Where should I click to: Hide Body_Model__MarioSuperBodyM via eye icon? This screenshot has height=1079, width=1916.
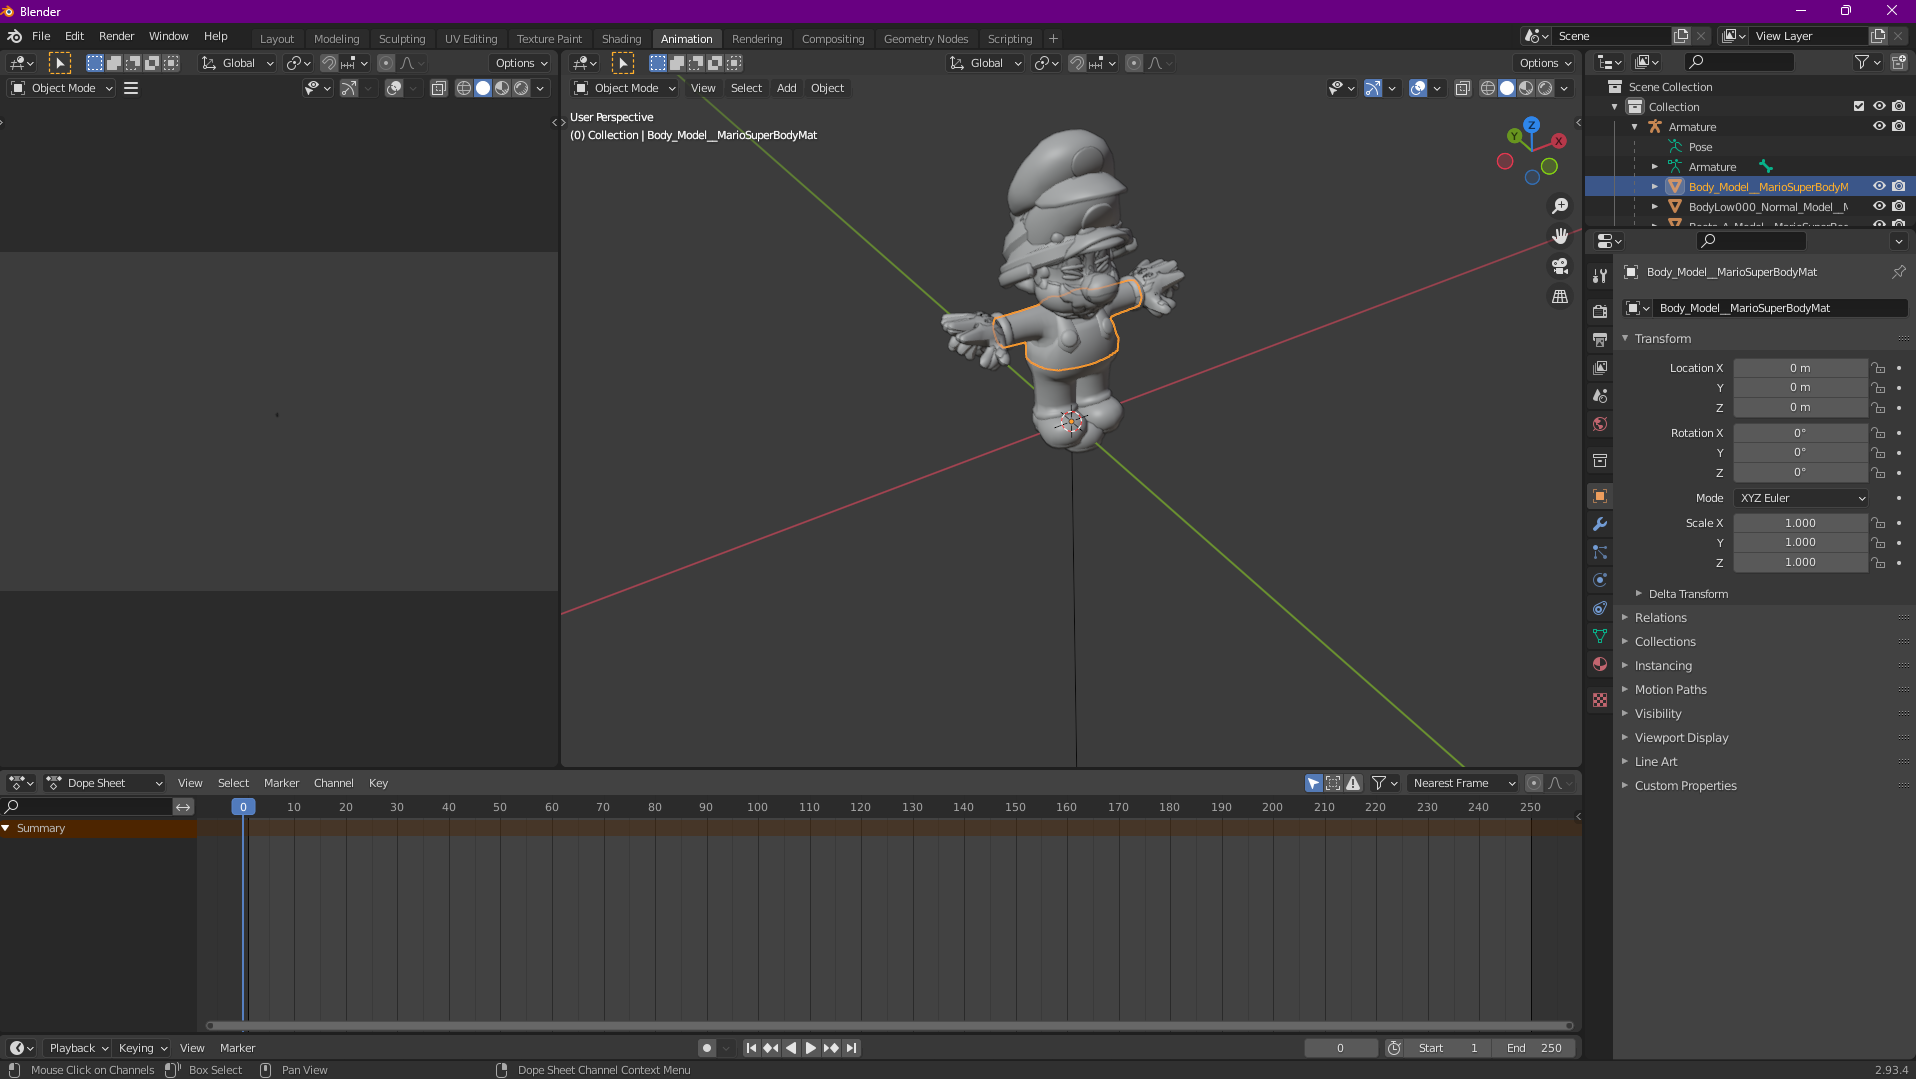(1879, 187)
